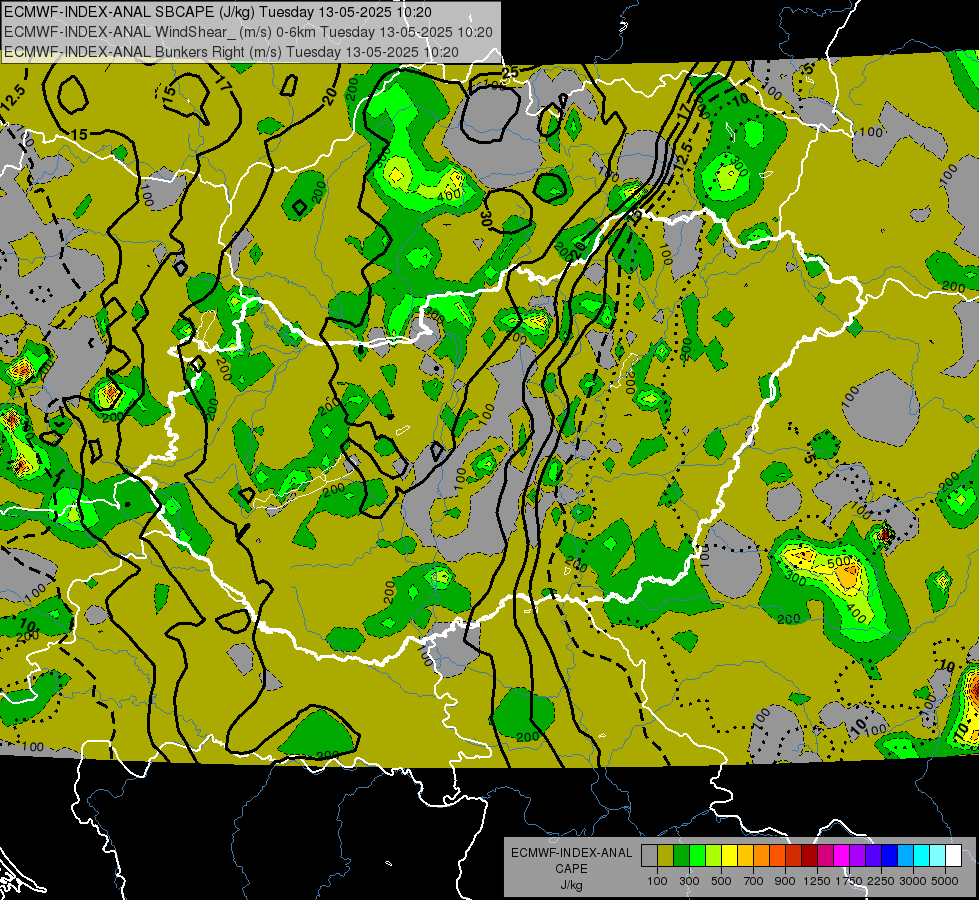Select the bright magenta legend swatch
979x900 pixels.
[x=842, y=855]
